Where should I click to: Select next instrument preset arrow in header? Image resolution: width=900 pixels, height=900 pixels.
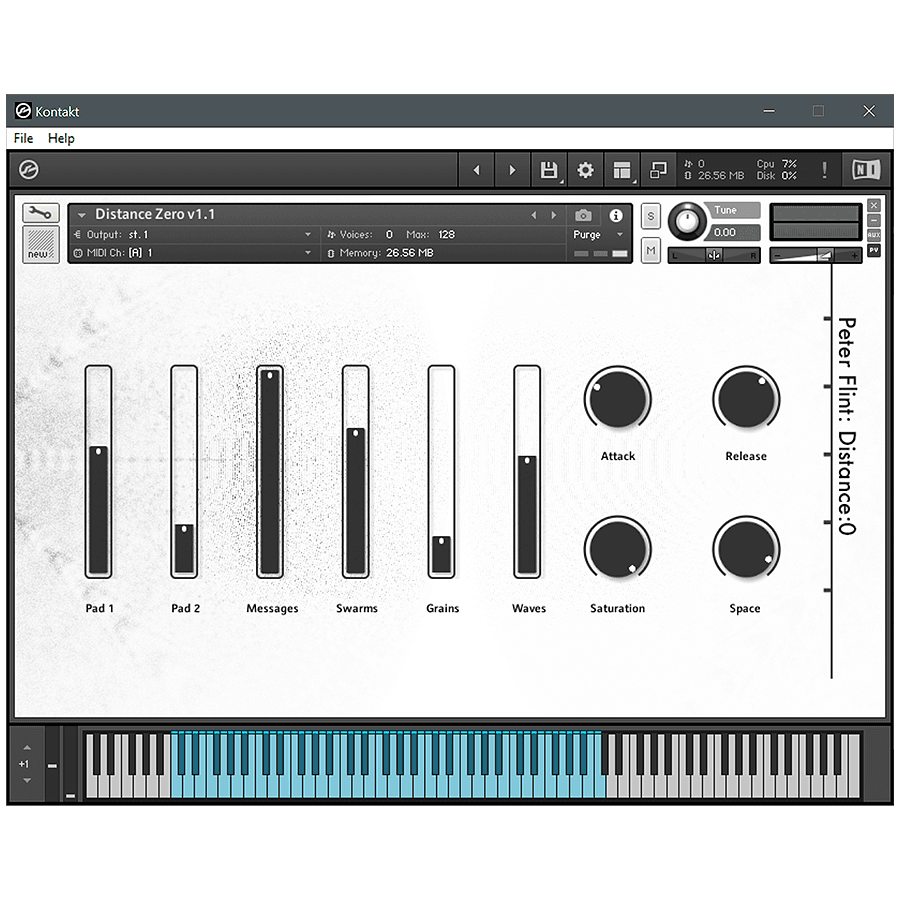pos(553,215)
